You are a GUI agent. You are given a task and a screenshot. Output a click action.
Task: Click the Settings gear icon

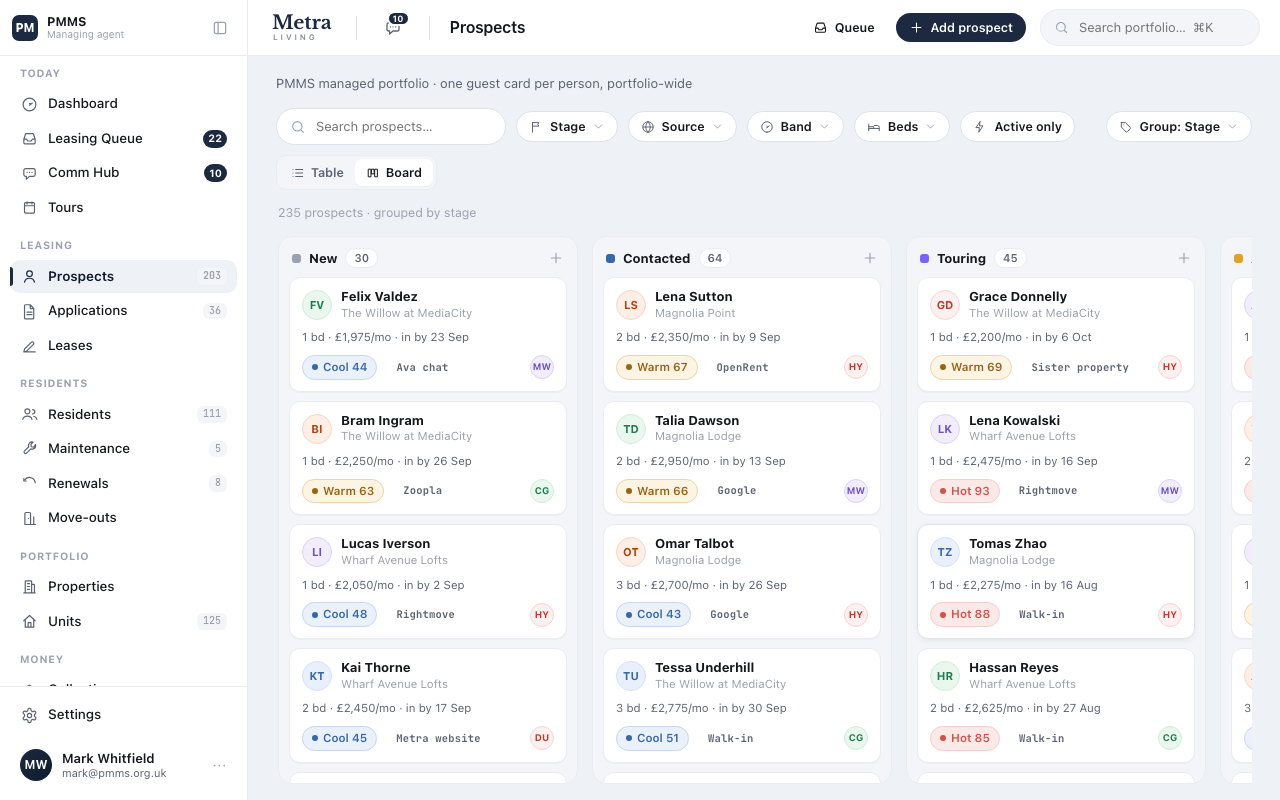click(x=30, y=715)
